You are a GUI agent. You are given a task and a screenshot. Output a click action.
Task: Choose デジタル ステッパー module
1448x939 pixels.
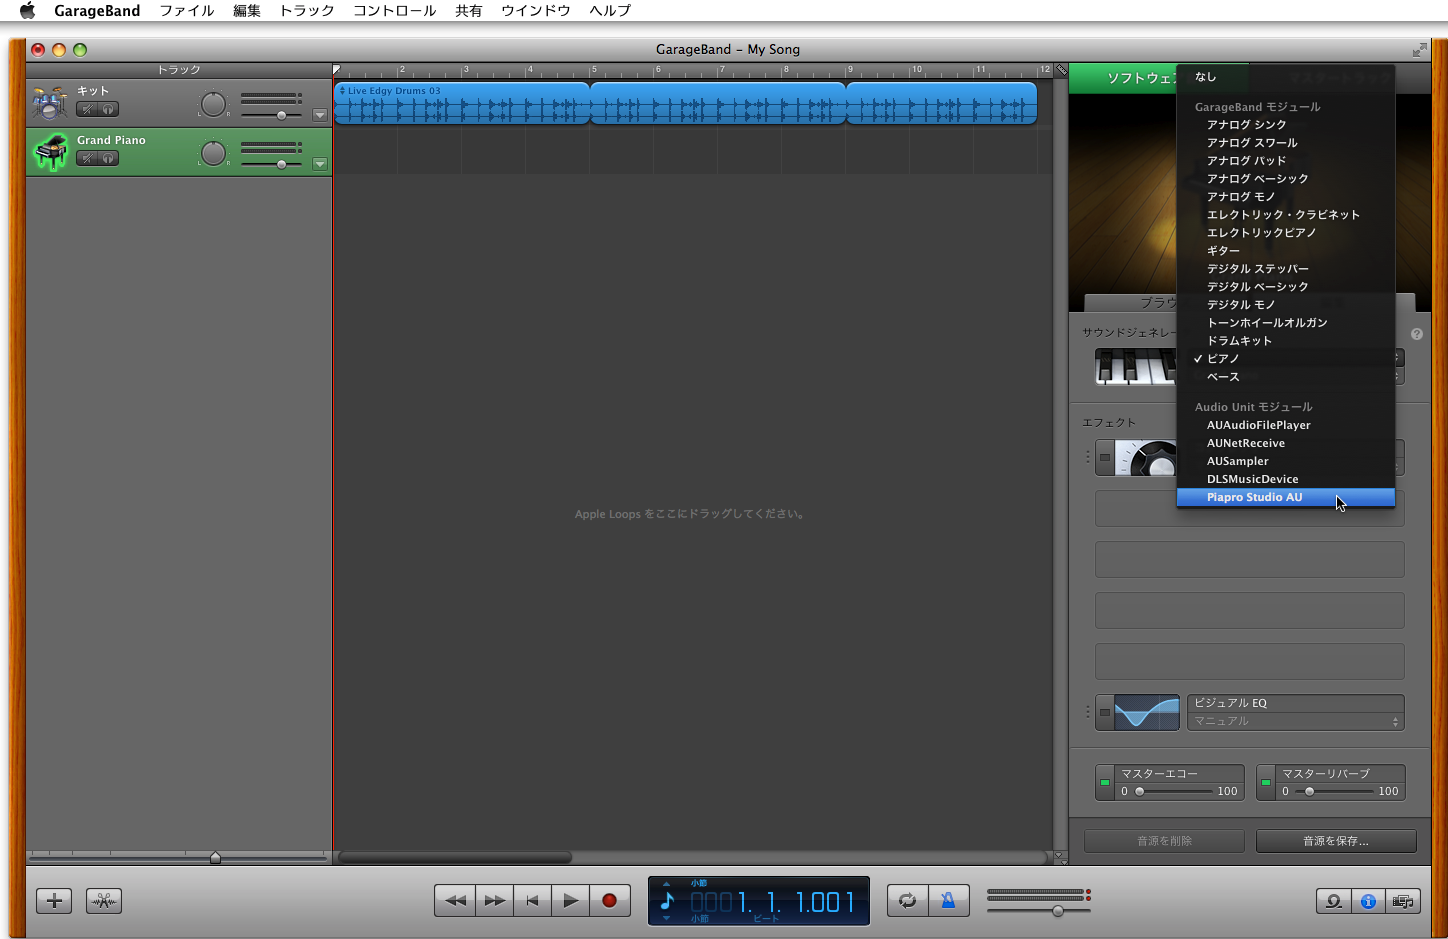coord(1286,269)
